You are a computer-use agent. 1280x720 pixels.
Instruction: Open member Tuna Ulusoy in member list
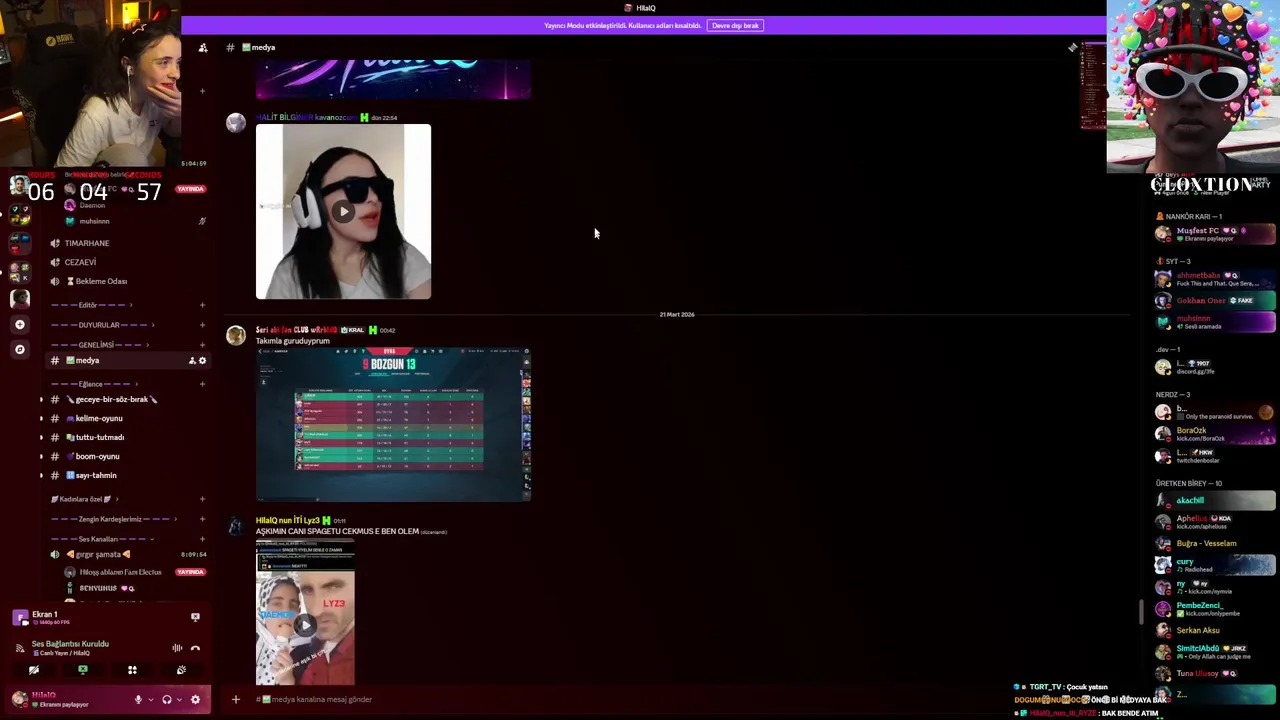[x=1215, y=673]
